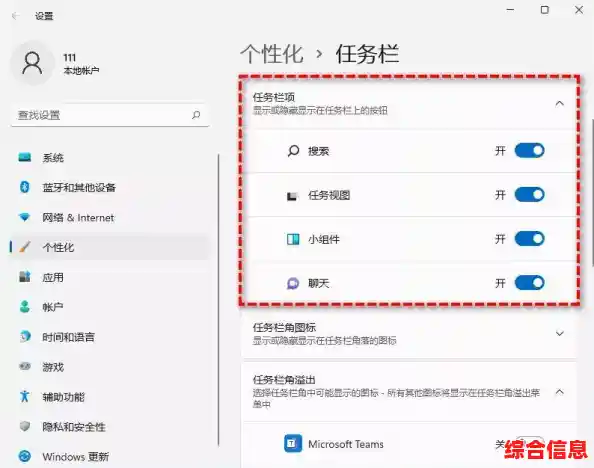
Task: Open 系统 settings category
Action: click(x=110, y=157)
